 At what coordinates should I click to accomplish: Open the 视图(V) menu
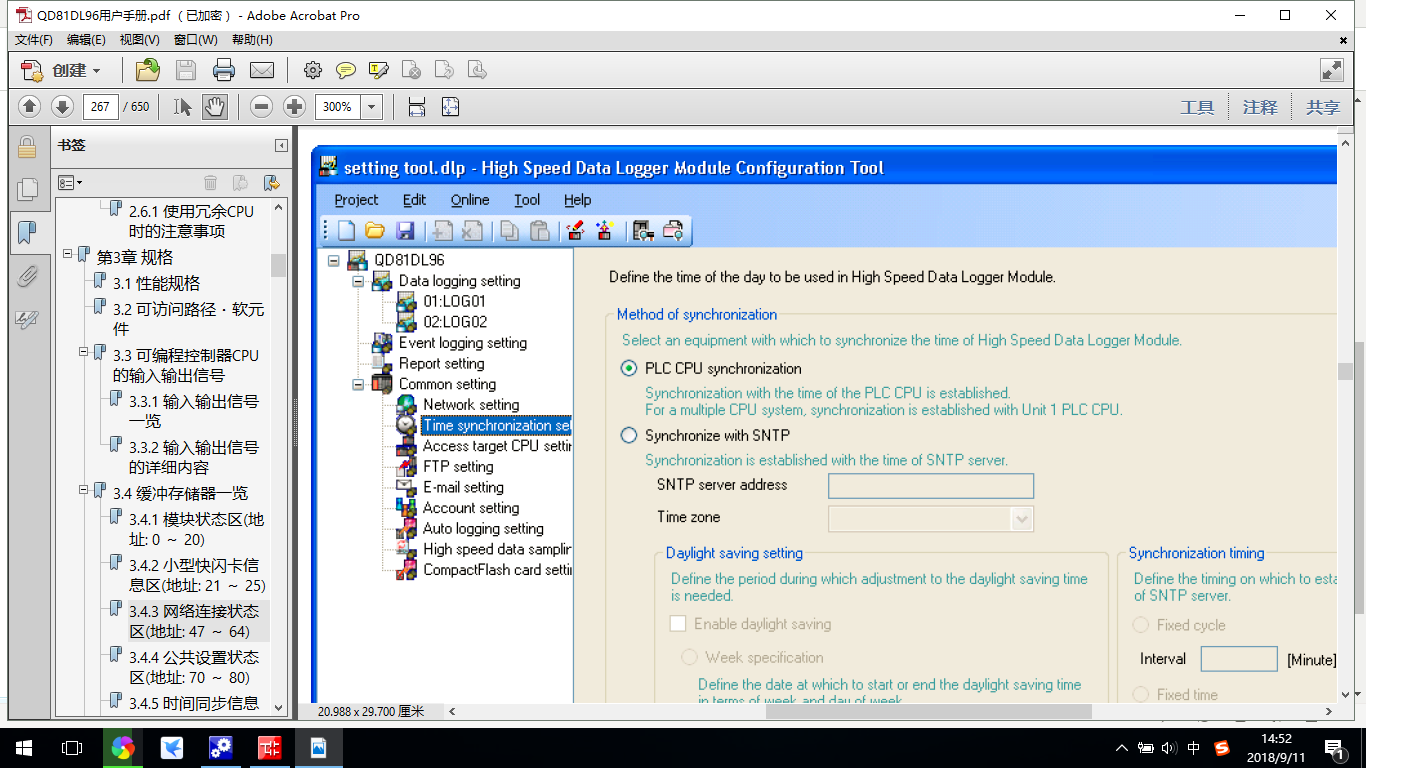(139, 40)
